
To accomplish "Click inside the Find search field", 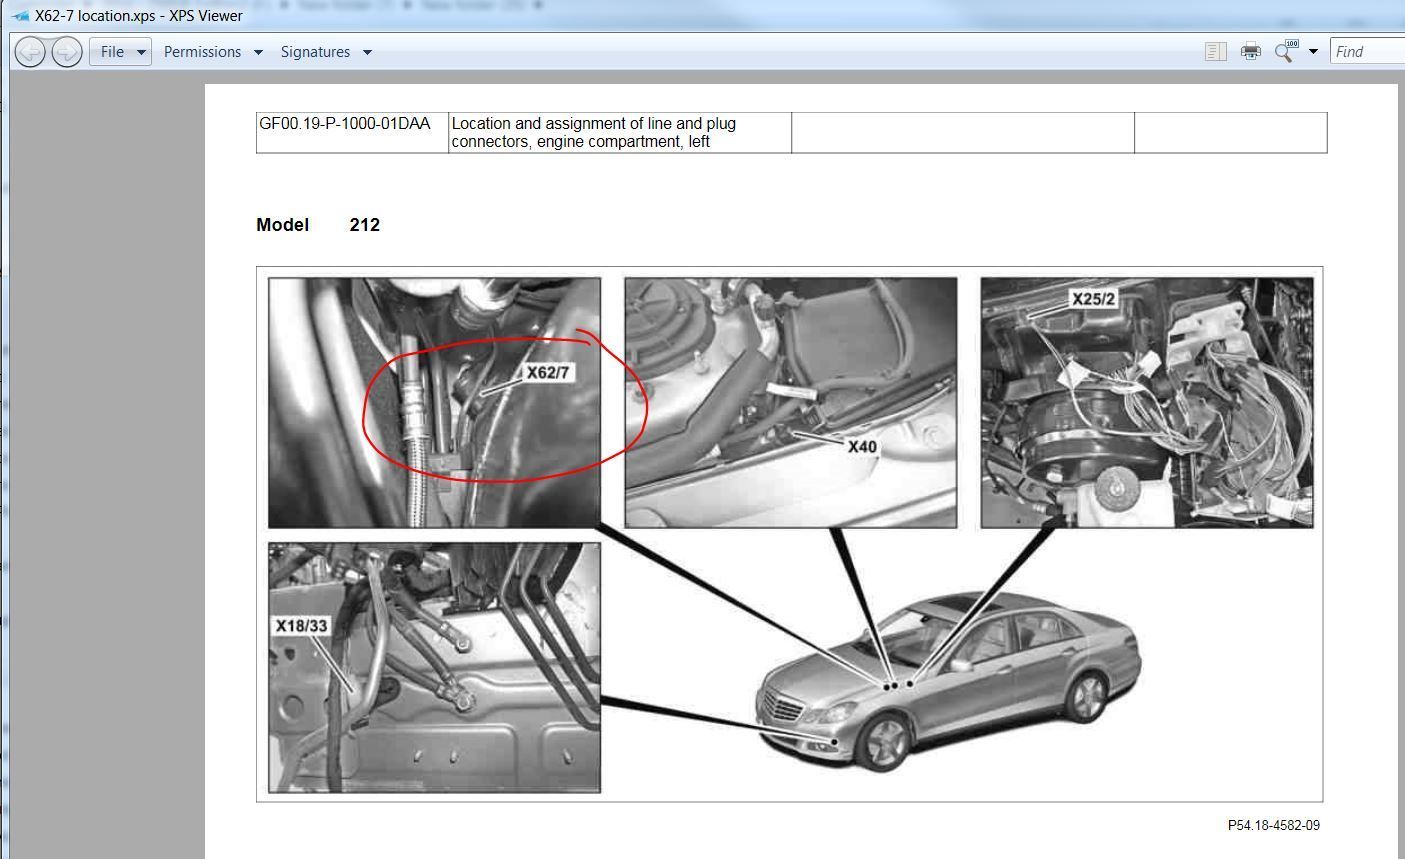I will 1368,52.
